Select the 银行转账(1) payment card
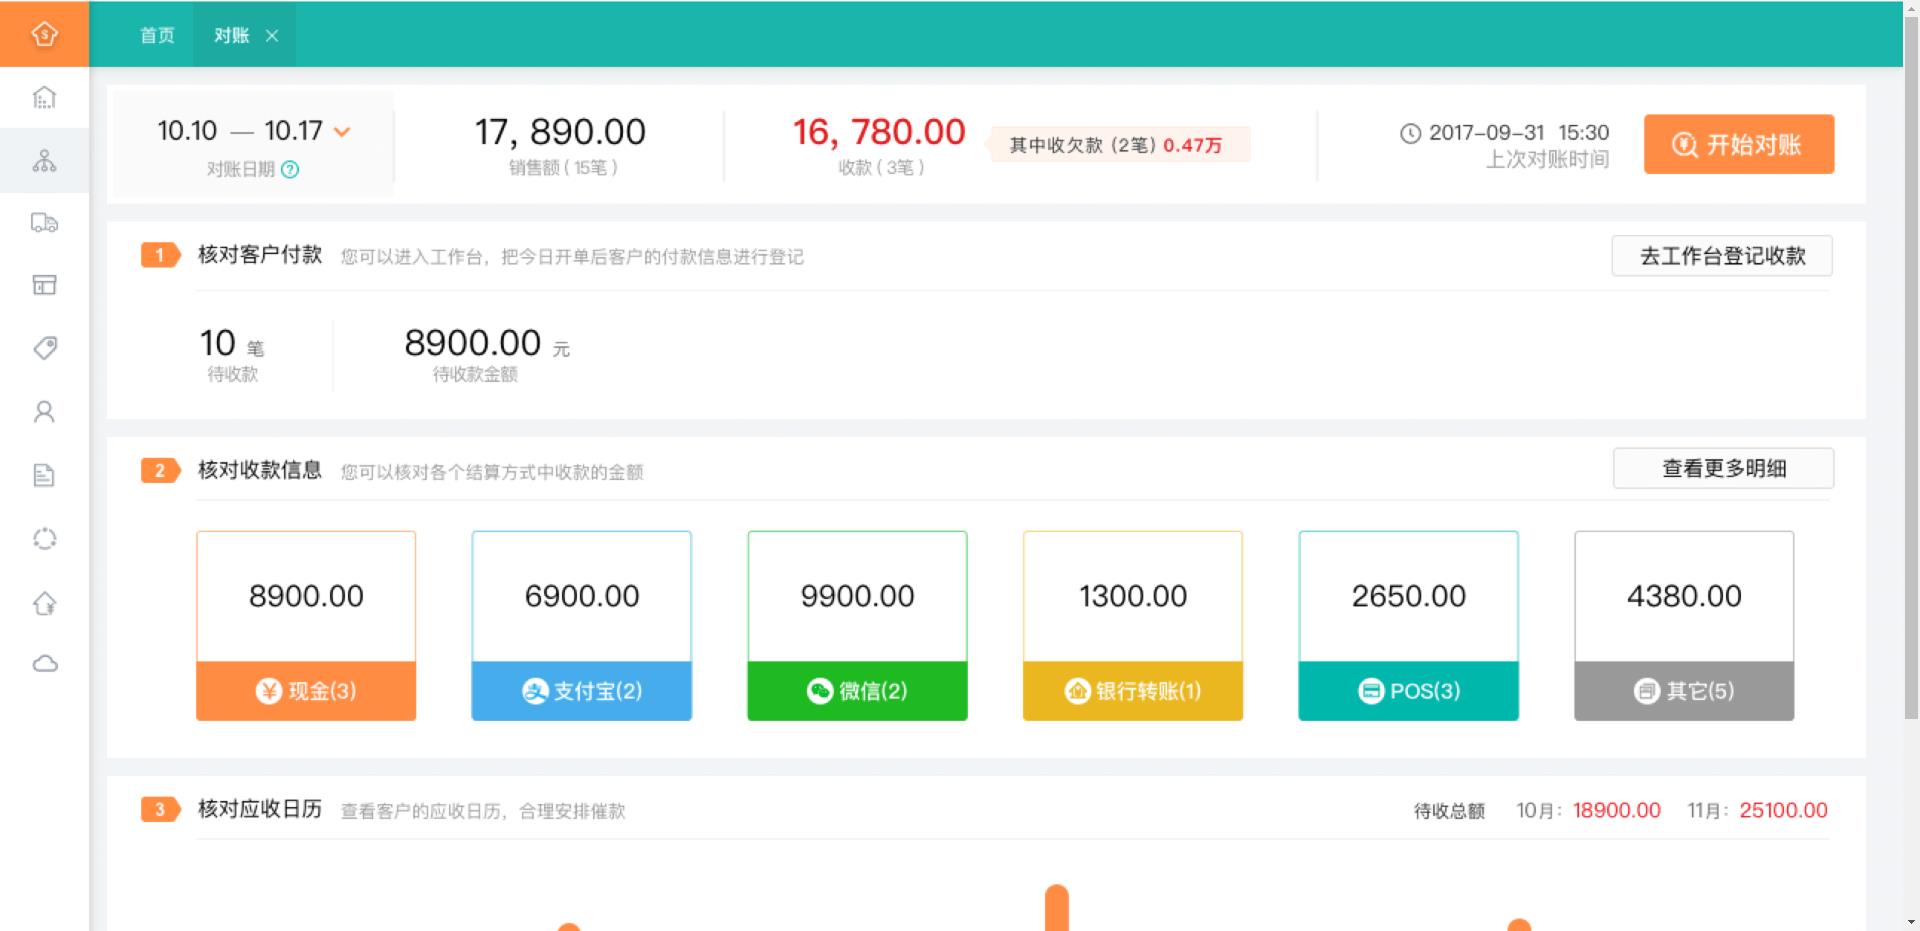The image size is (1920, 931). point(1132,626)
